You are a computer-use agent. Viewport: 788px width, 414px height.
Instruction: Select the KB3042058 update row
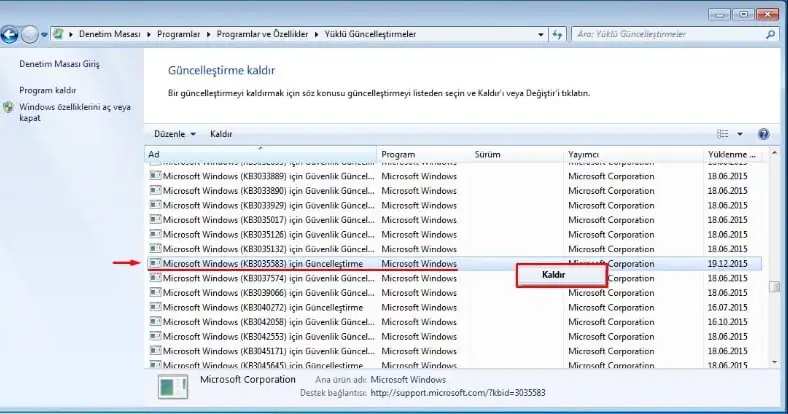(x=455, y=322)
